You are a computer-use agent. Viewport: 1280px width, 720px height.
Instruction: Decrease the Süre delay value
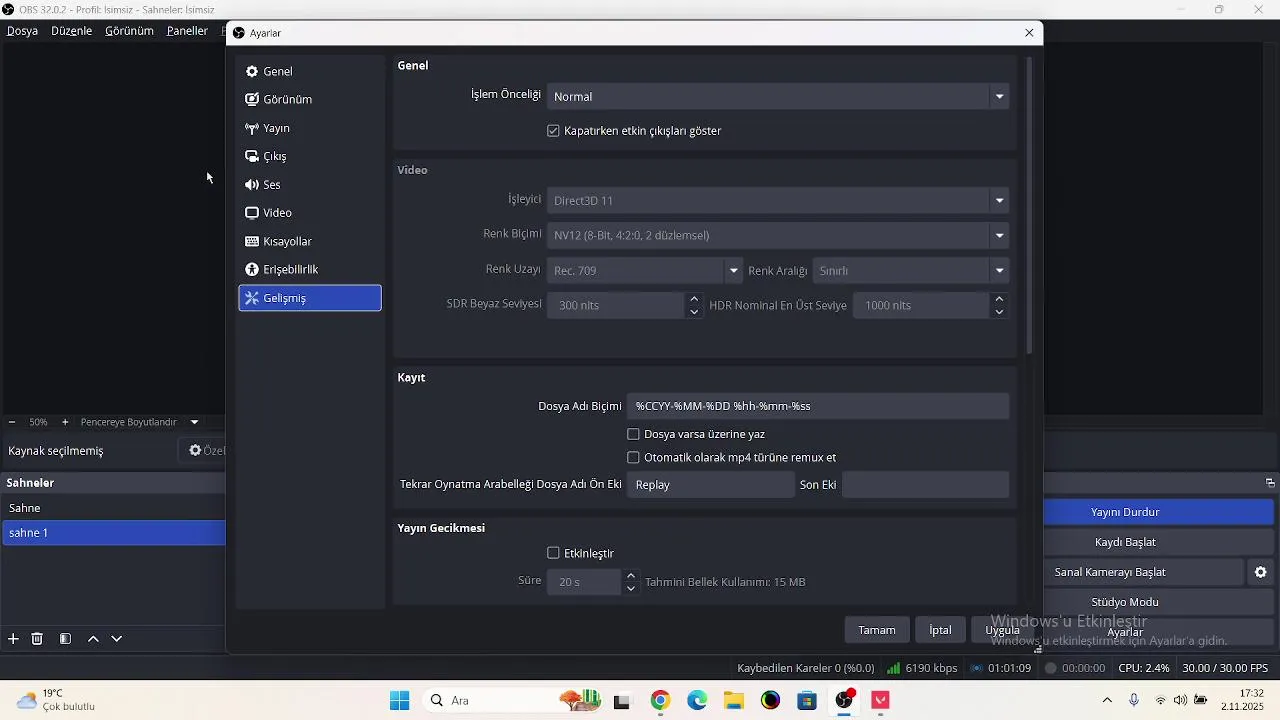pos(630,589)
